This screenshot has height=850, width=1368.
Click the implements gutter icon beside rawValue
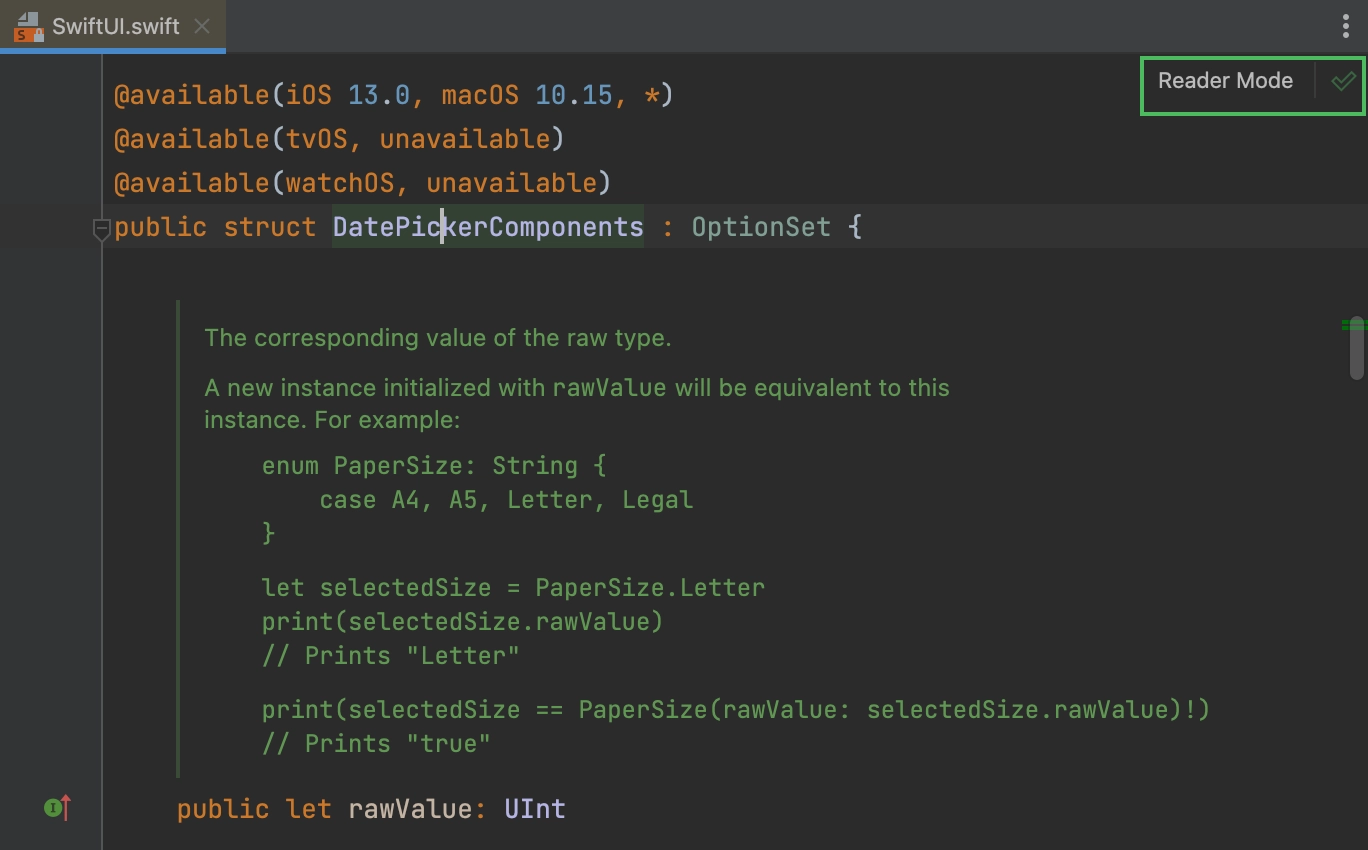[58, 808]
